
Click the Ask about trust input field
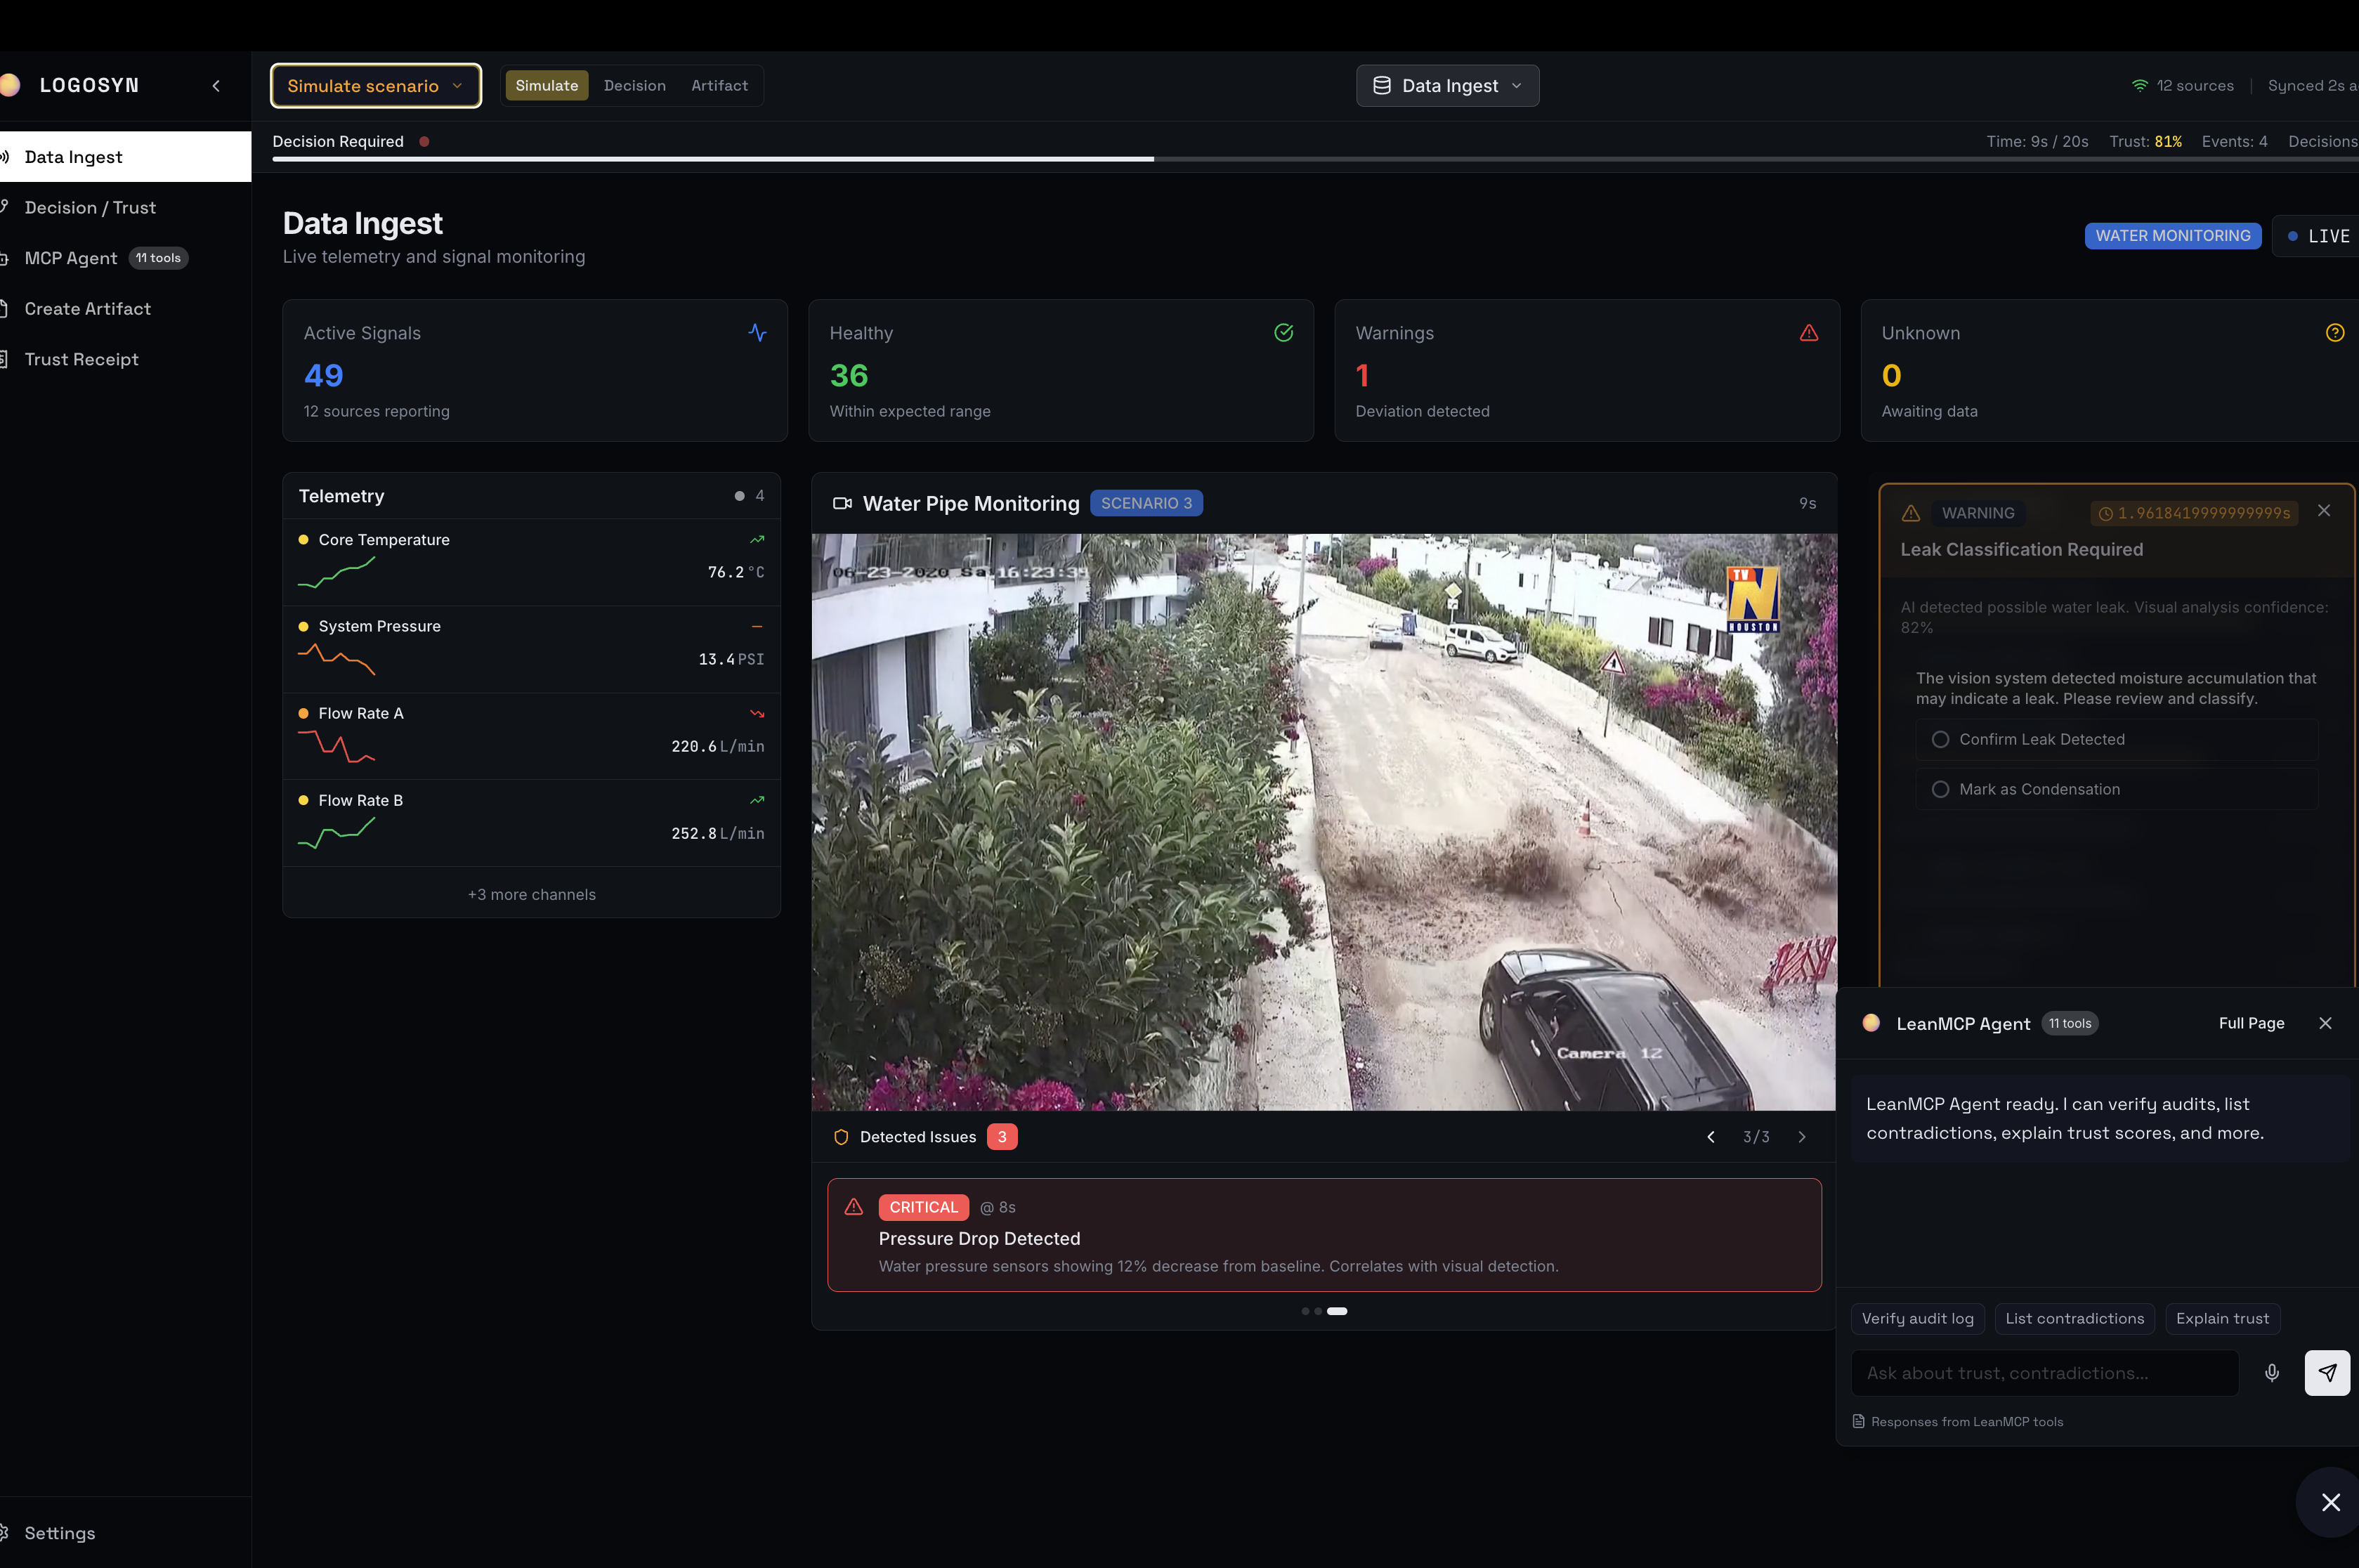point(2043,1373)
